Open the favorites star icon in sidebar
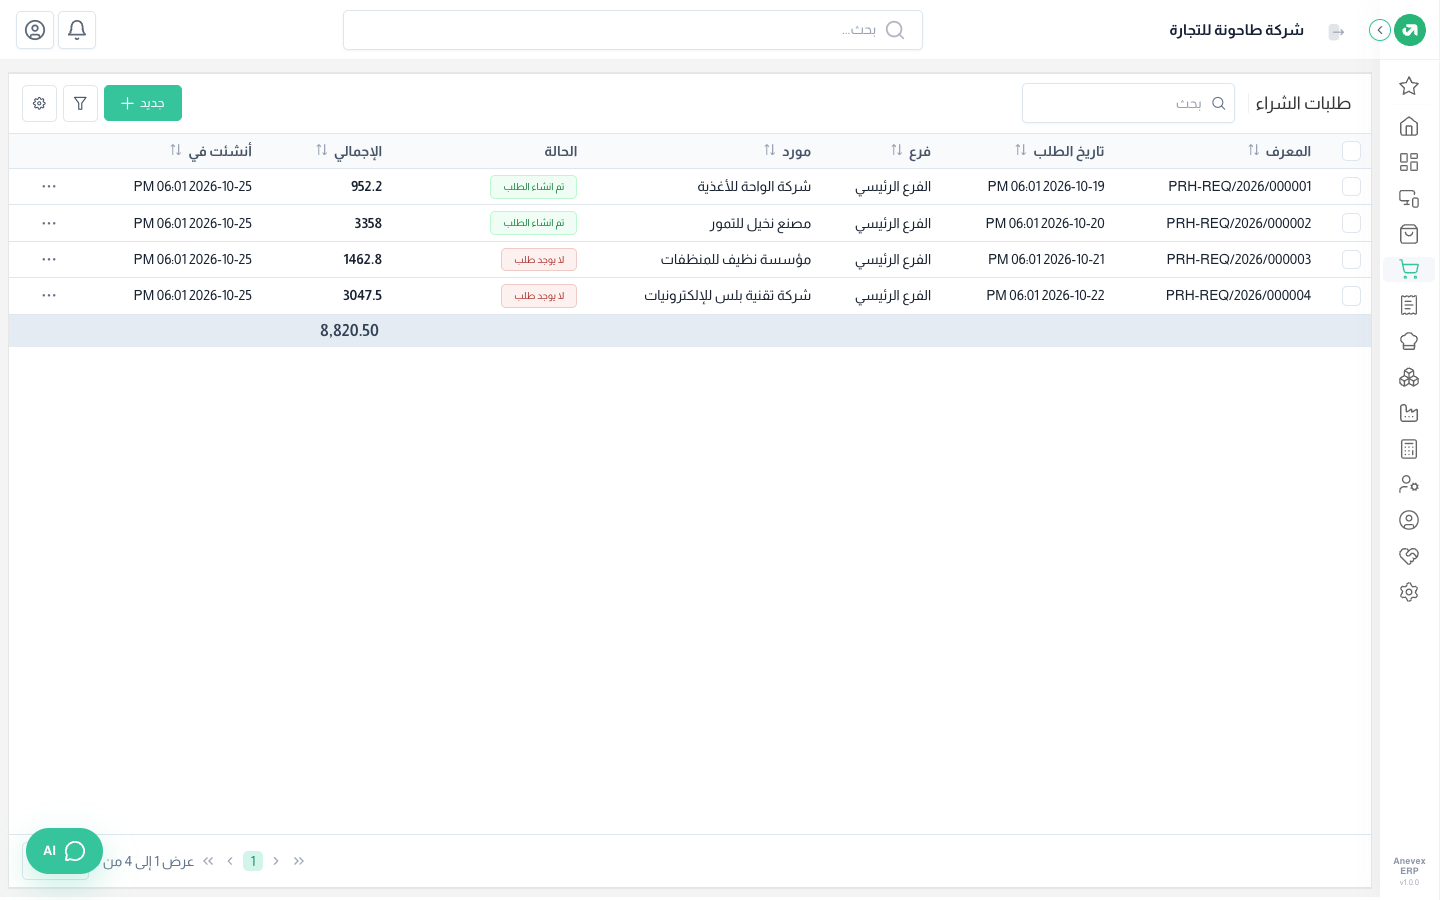Viewport: 1440px width, 900px height. pyautogui.click(x=1409, y=86)
